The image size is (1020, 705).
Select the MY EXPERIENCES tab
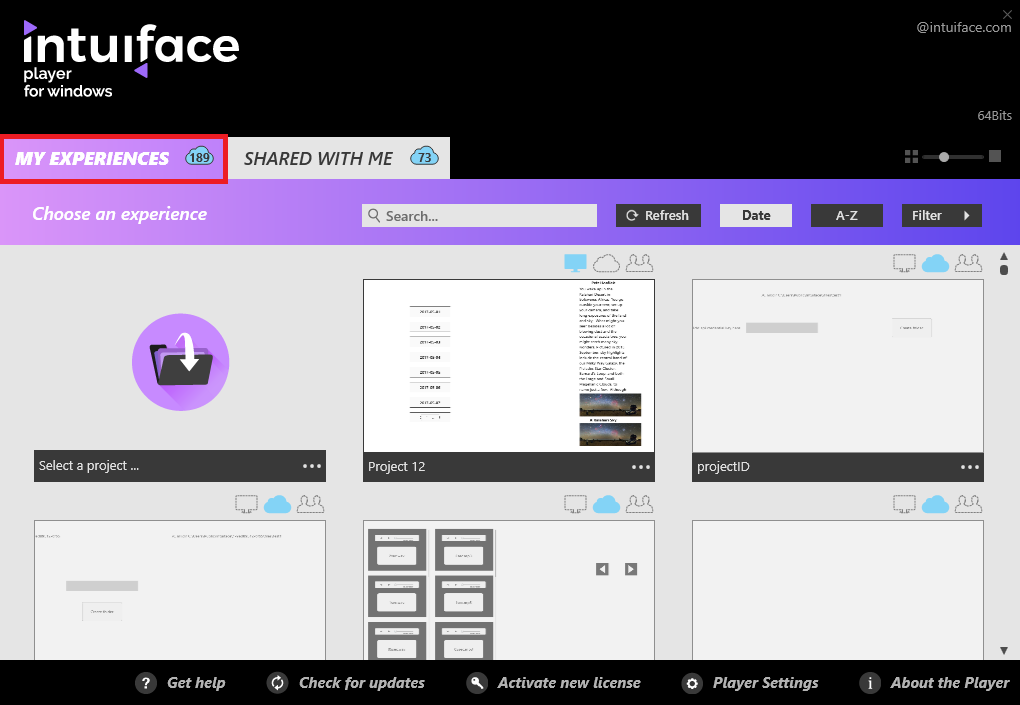coord(114,159)
